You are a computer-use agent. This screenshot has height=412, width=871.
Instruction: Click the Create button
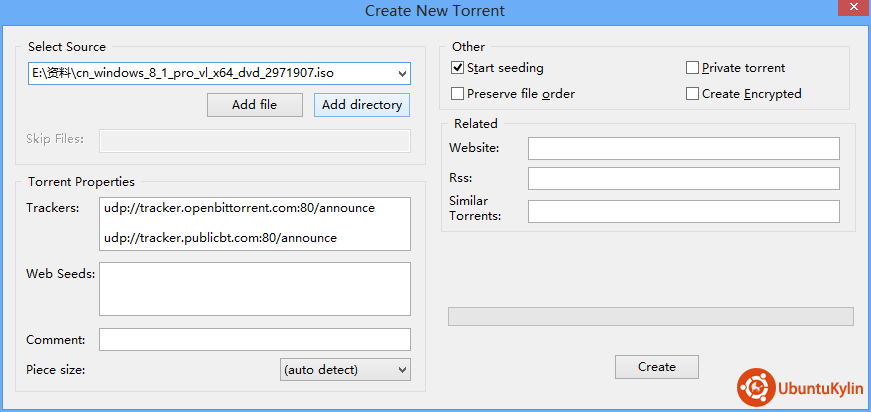pyautogui.click(x=657, y=367)
